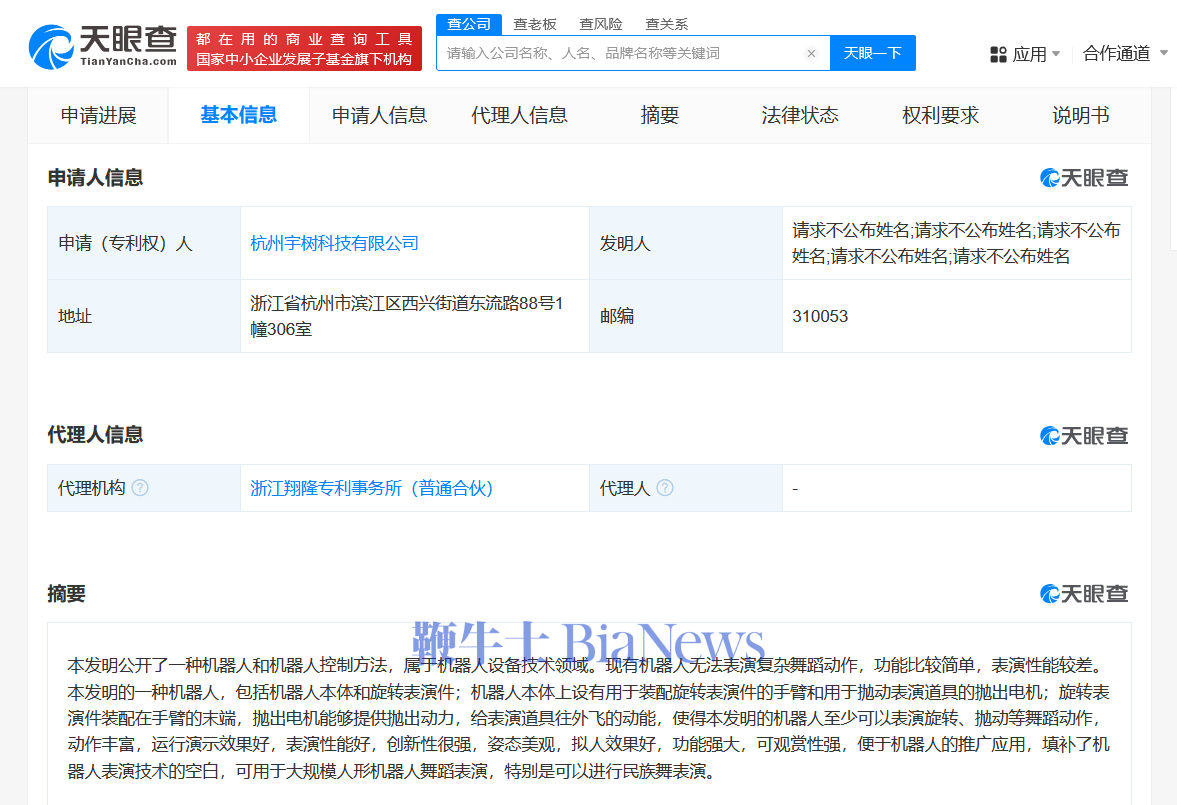
Task: Click the address 浙江省杭州市滨江区 cell
Action: tap(414, 316)
